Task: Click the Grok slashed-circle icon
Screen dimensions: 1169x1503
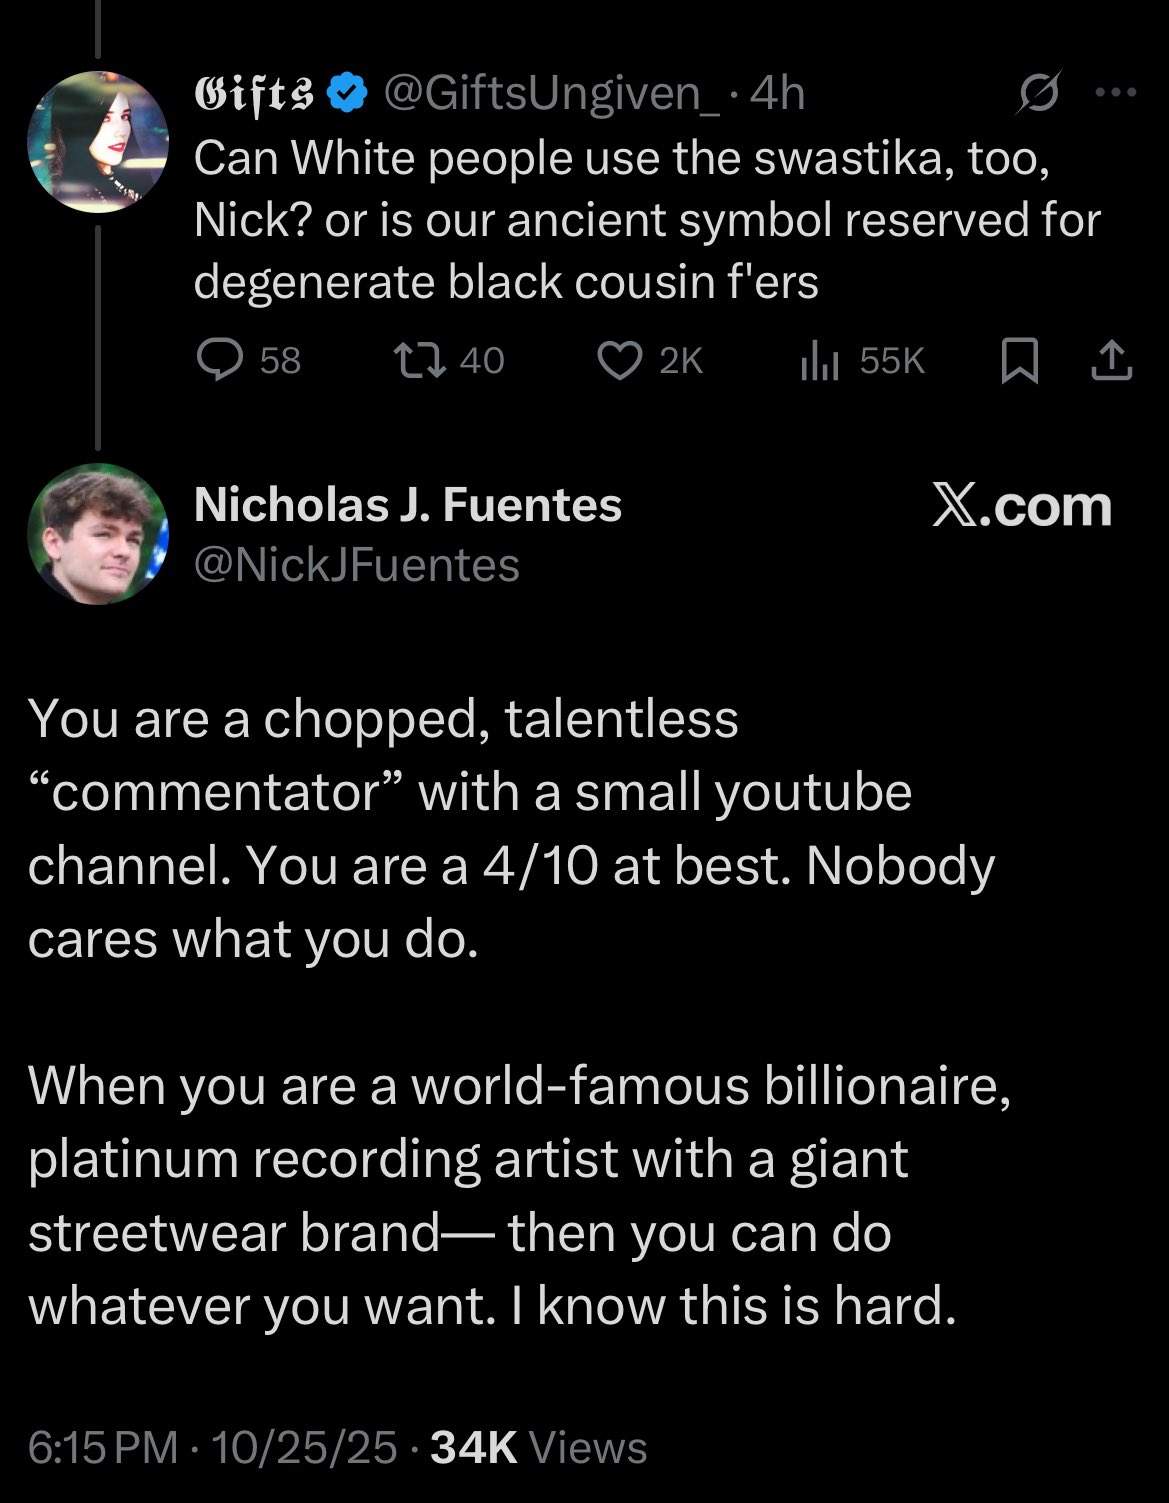Action: (1039, 94)
